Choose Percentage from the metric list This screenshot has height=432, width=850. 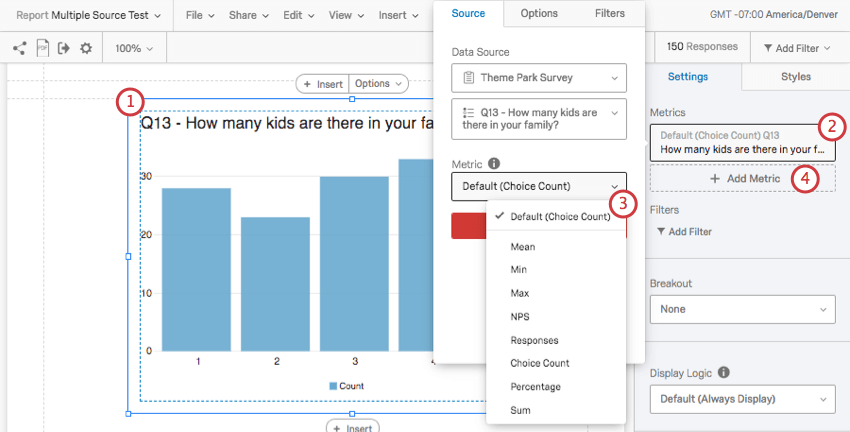[535, 387]
